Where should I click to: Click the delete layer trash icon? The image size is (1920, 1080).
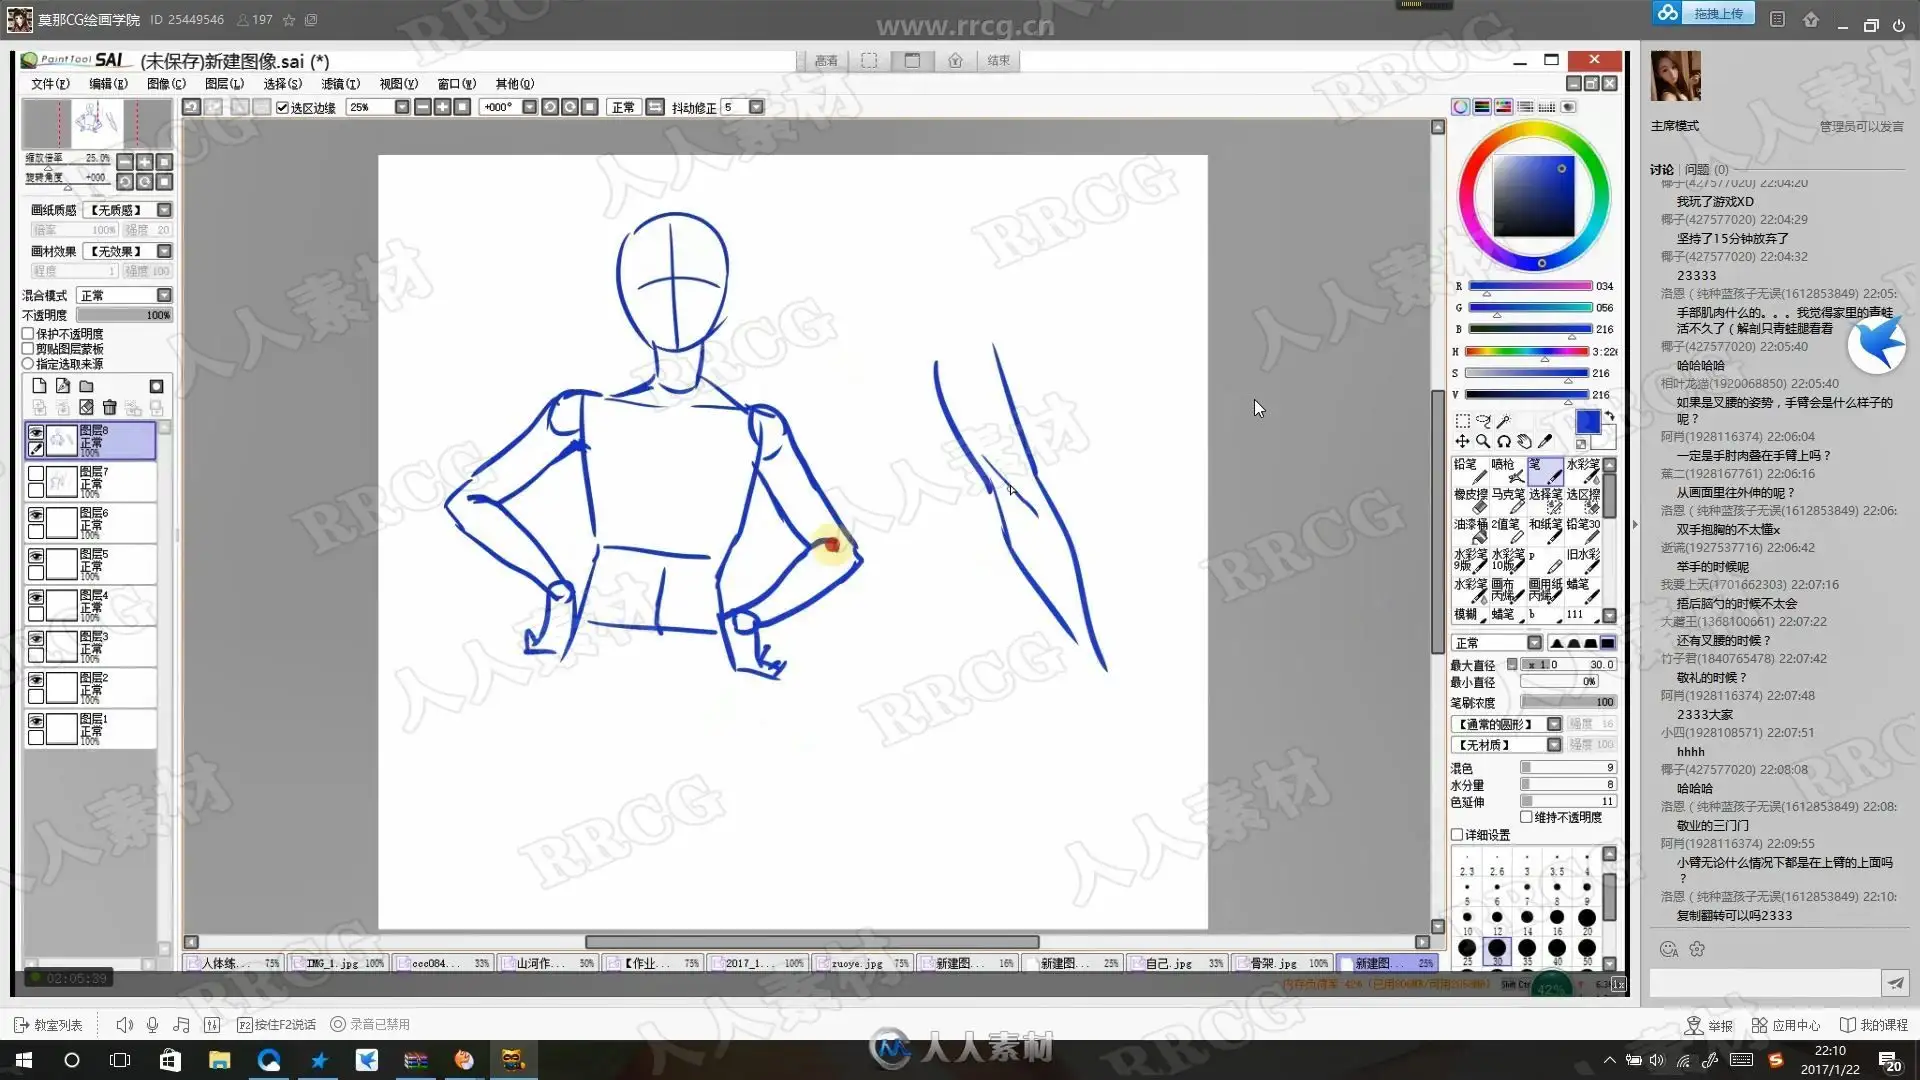[110, 408]
